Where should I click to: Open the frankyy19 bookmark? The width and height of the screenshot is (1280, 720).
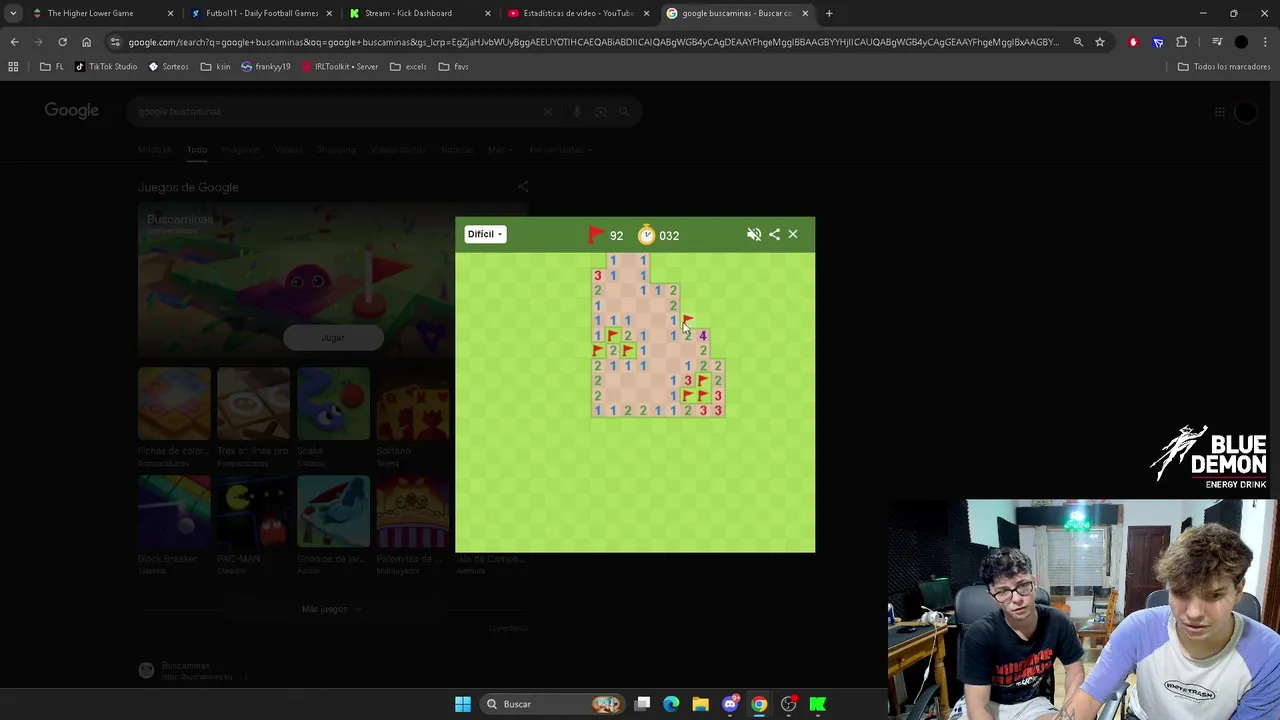coord(266,67)
